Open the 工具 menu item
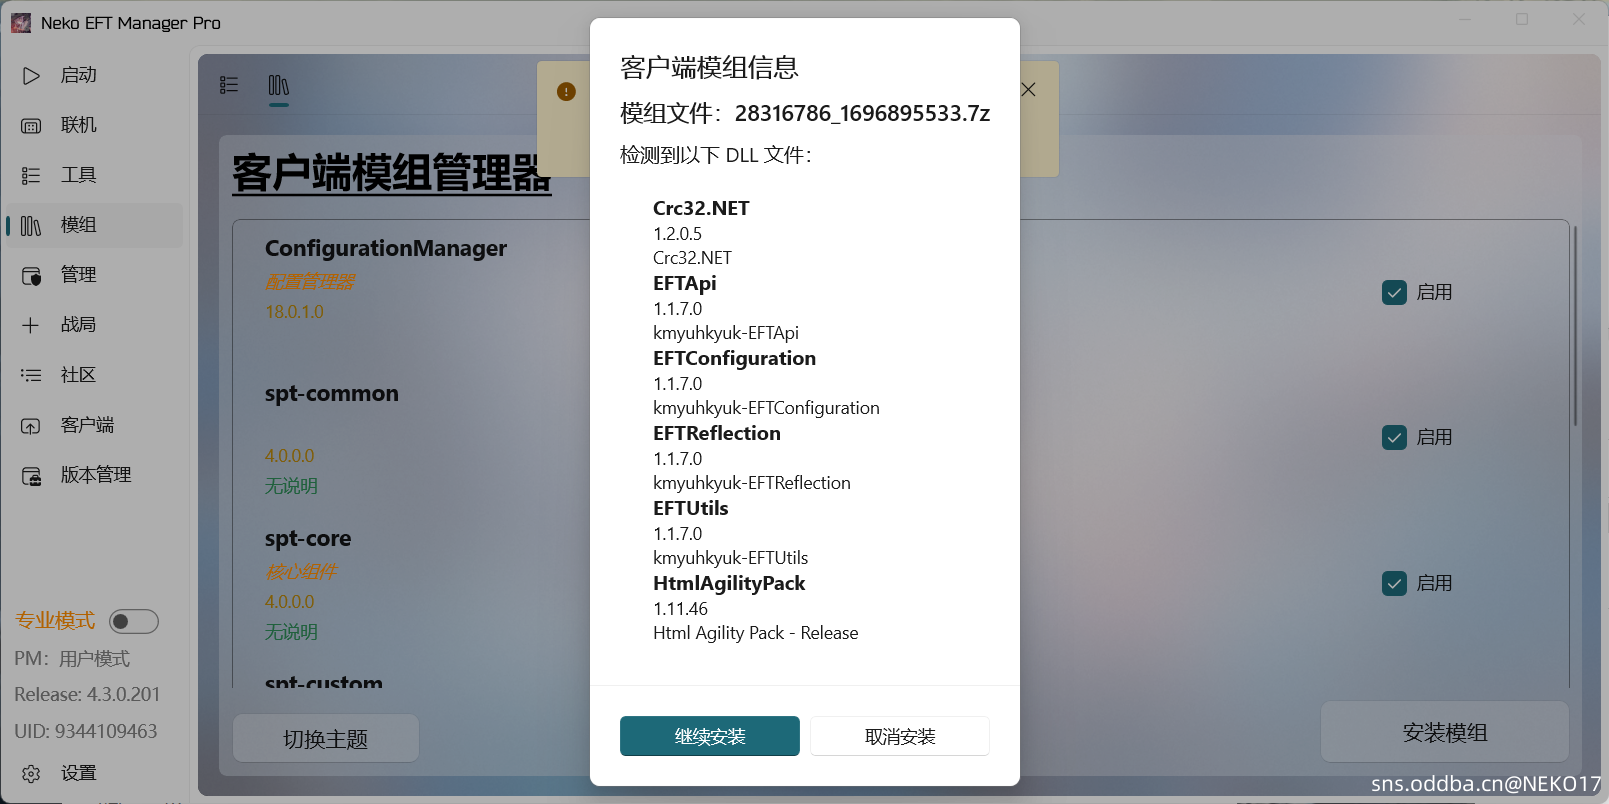The height and width of the screenshot is (804, 1609). [x=95, y=175]
